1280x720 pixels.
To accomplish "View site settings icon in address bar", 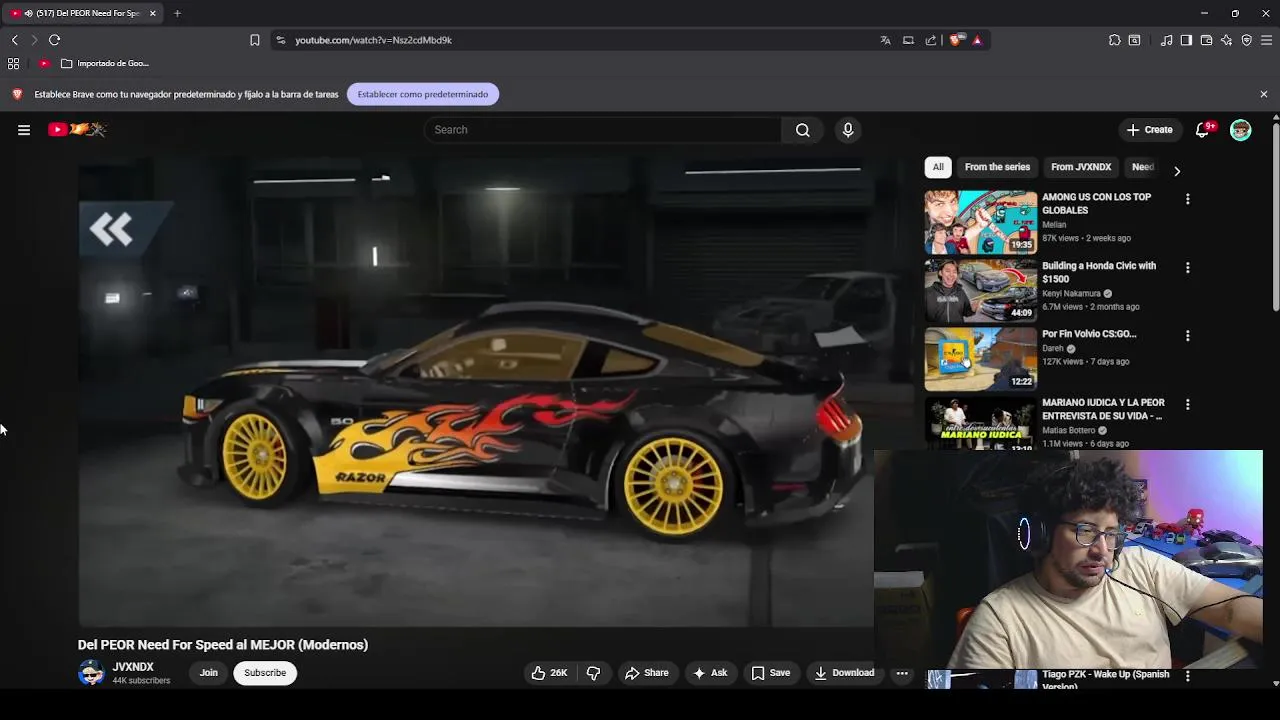I will [x=281, y=40].
